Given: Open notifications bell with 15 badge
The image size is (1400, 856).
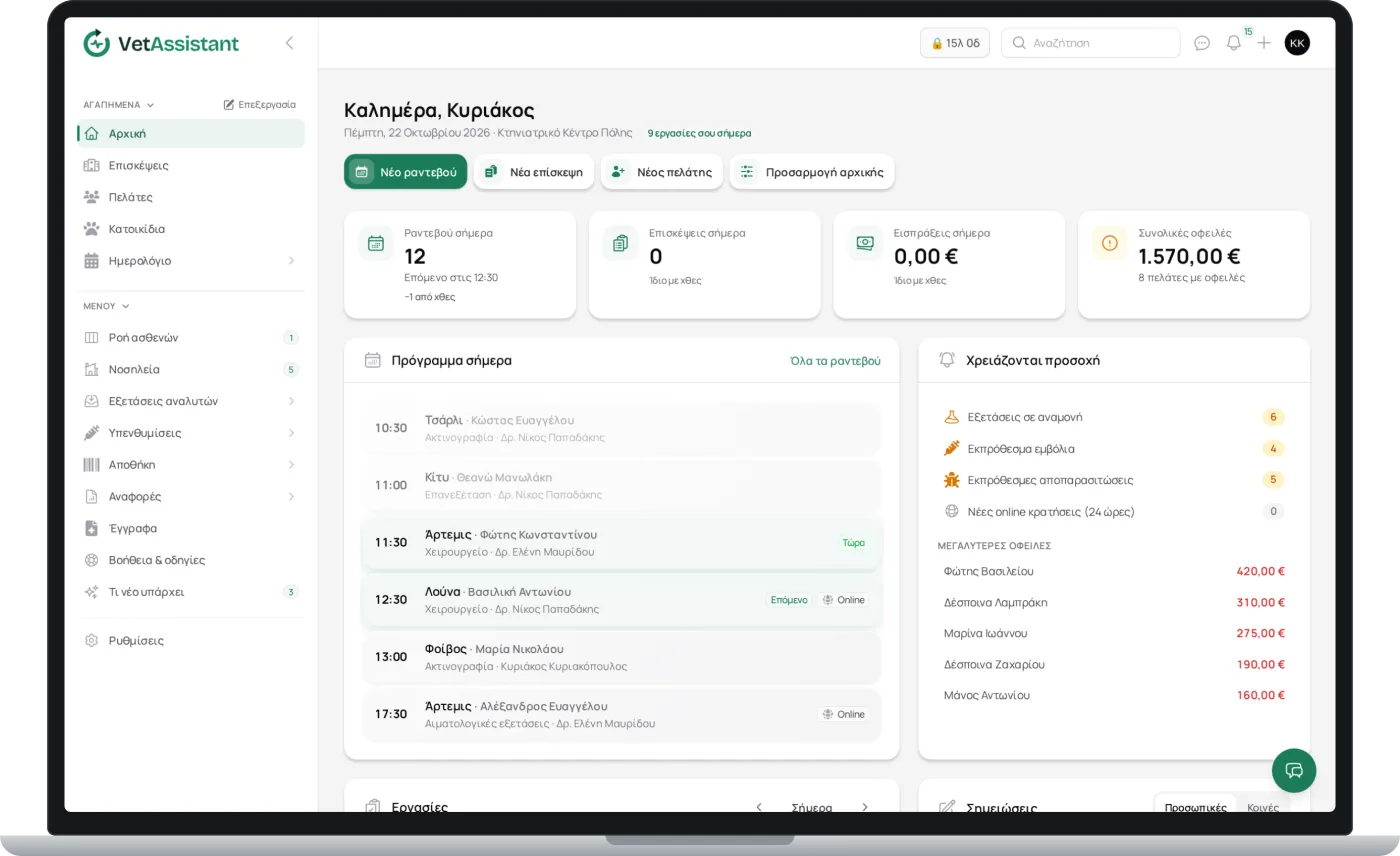Looking at the screenshot, I should [1234, 43].
